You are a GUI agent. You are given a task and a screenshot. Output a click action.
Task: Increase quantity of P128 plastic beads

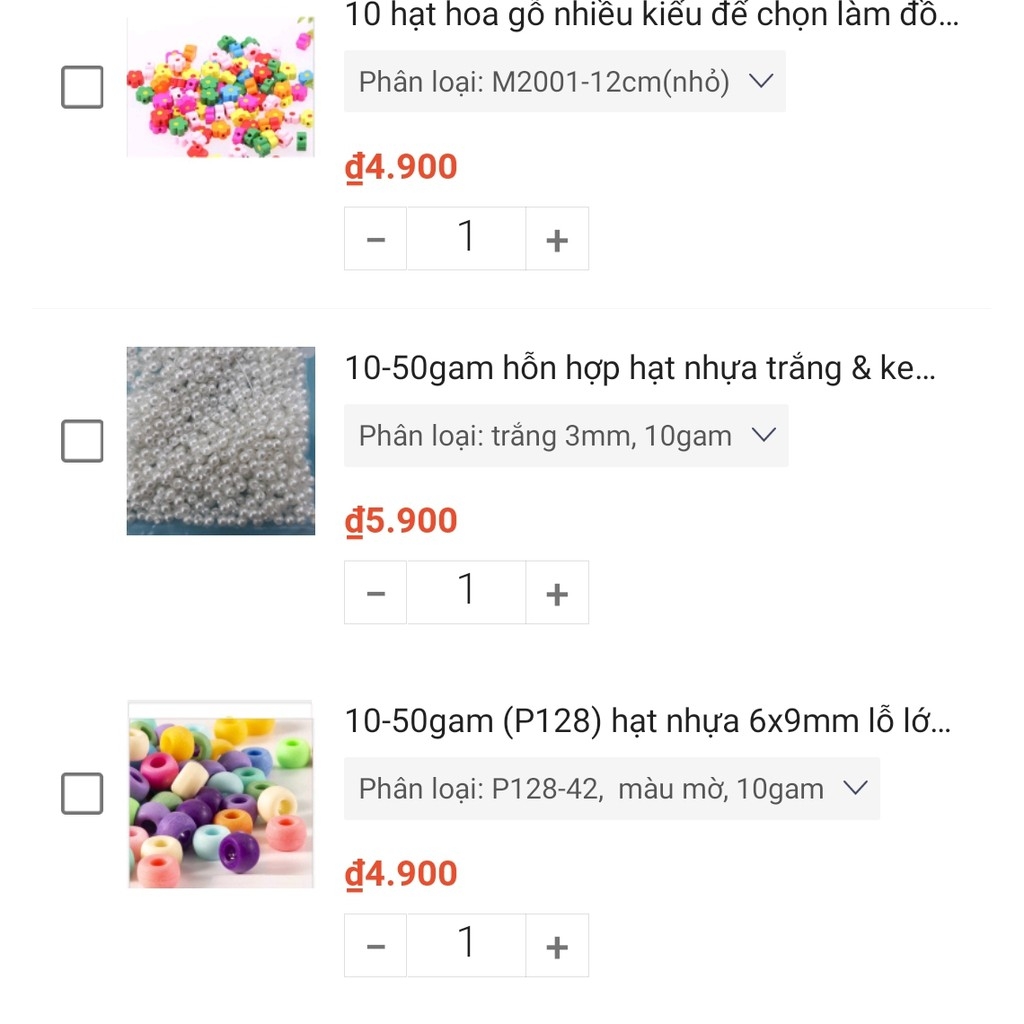coord(557,946)
